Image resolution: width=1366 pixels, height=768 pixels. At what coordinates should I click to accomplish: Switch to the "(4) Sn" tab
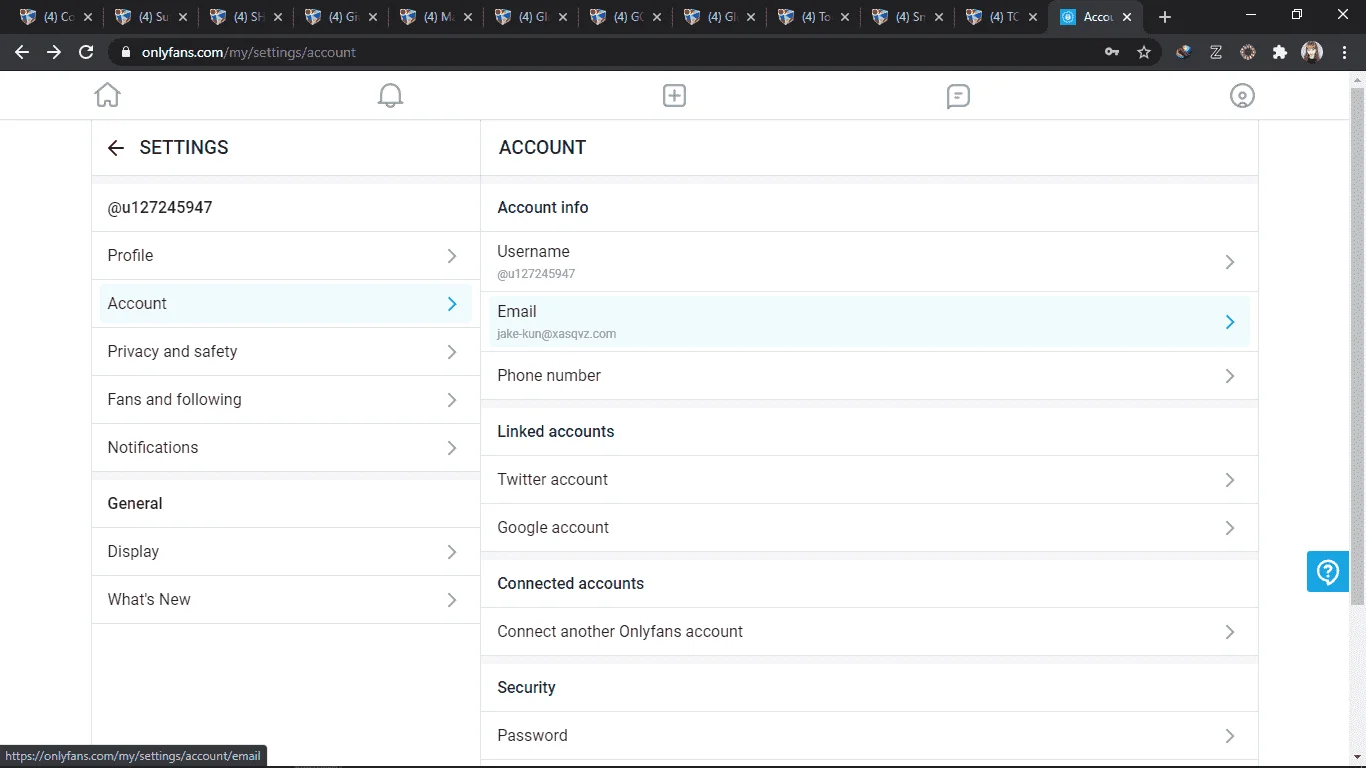click(x=910, y=17)
